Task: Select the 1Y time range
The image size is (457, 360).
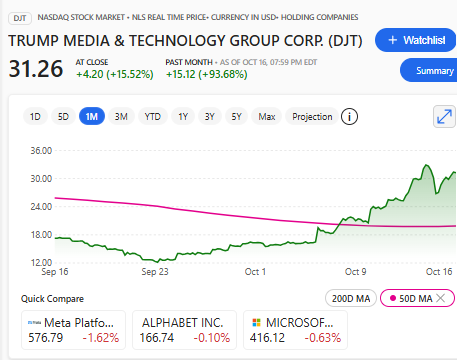Action: pos(183,117)
